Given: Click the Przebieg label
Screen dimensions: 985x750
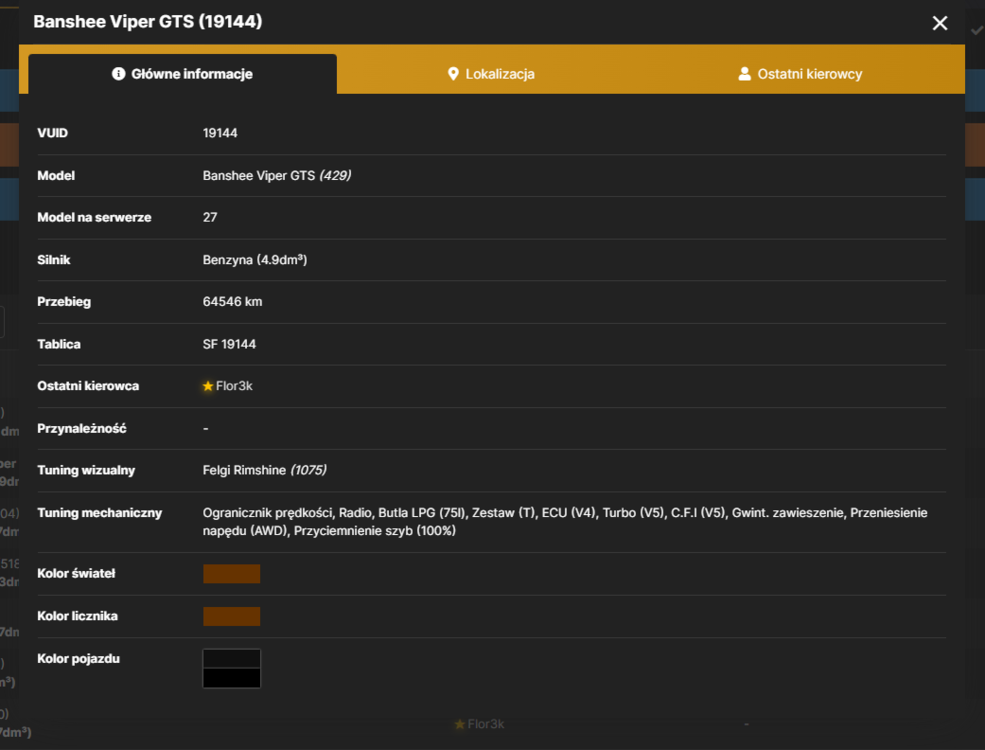Looking at the screenshot, I should (64, 302).
